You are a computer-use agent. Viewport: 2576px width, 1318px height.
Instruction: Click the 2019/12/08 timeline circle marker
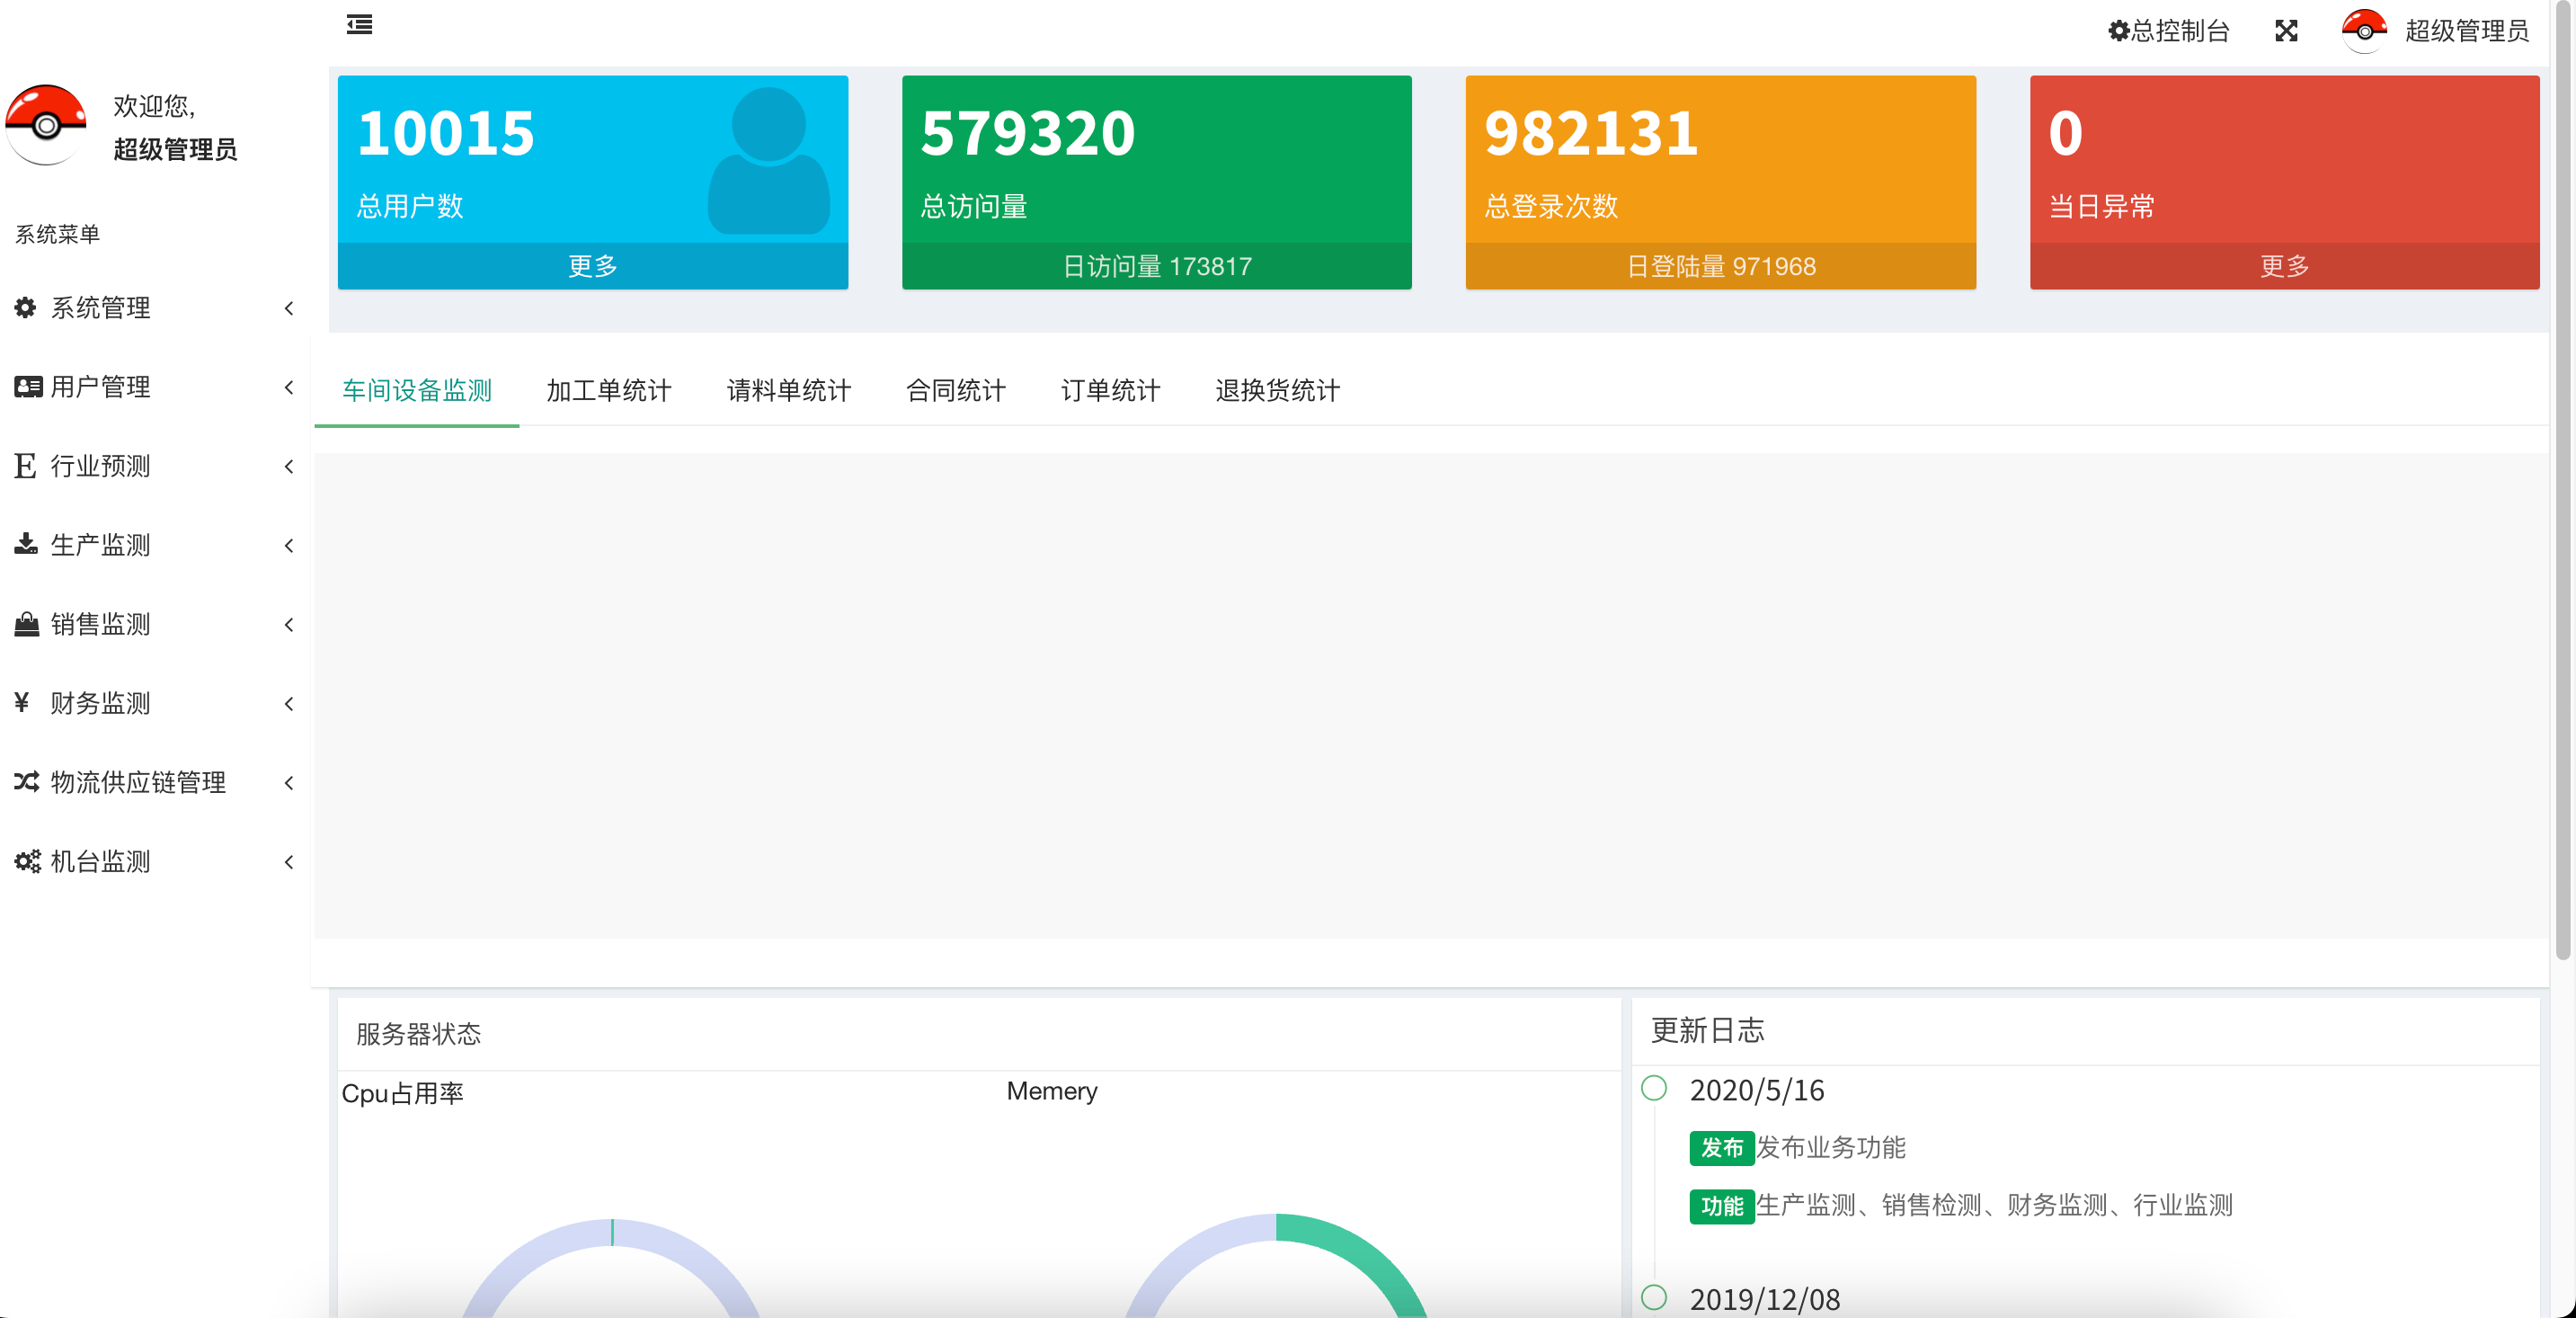[x=1654, y=1297]
